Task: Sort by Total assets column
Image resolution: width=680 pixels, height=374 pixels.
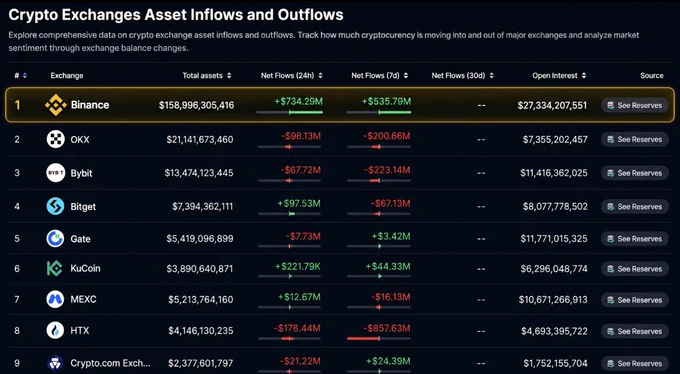Action: [x=229, y=75]
